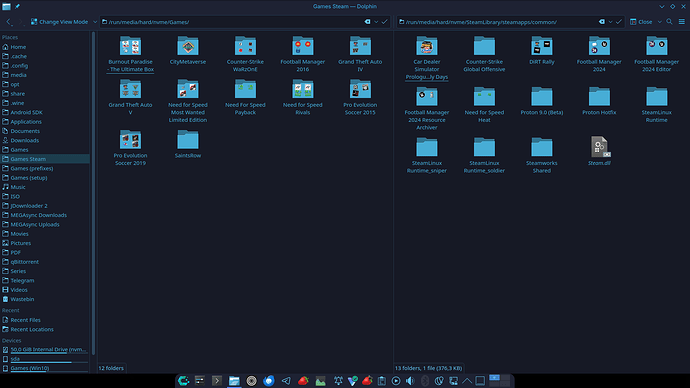Select .config in Places panel
The image size is (690, 388).
45,66
